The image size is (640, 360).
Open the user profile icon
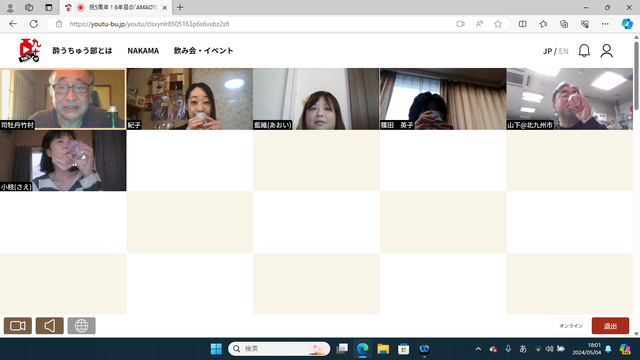click(x=607, y=51)
